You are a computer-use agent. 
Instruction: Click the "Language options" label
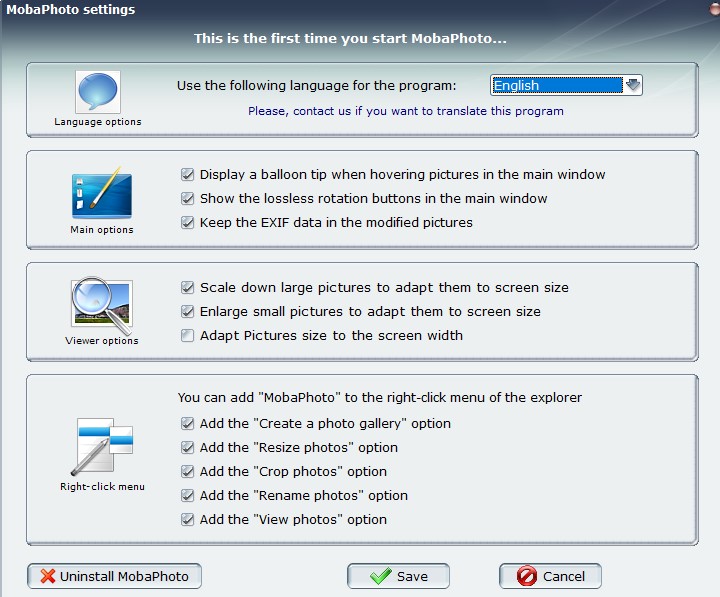point(98,122)
